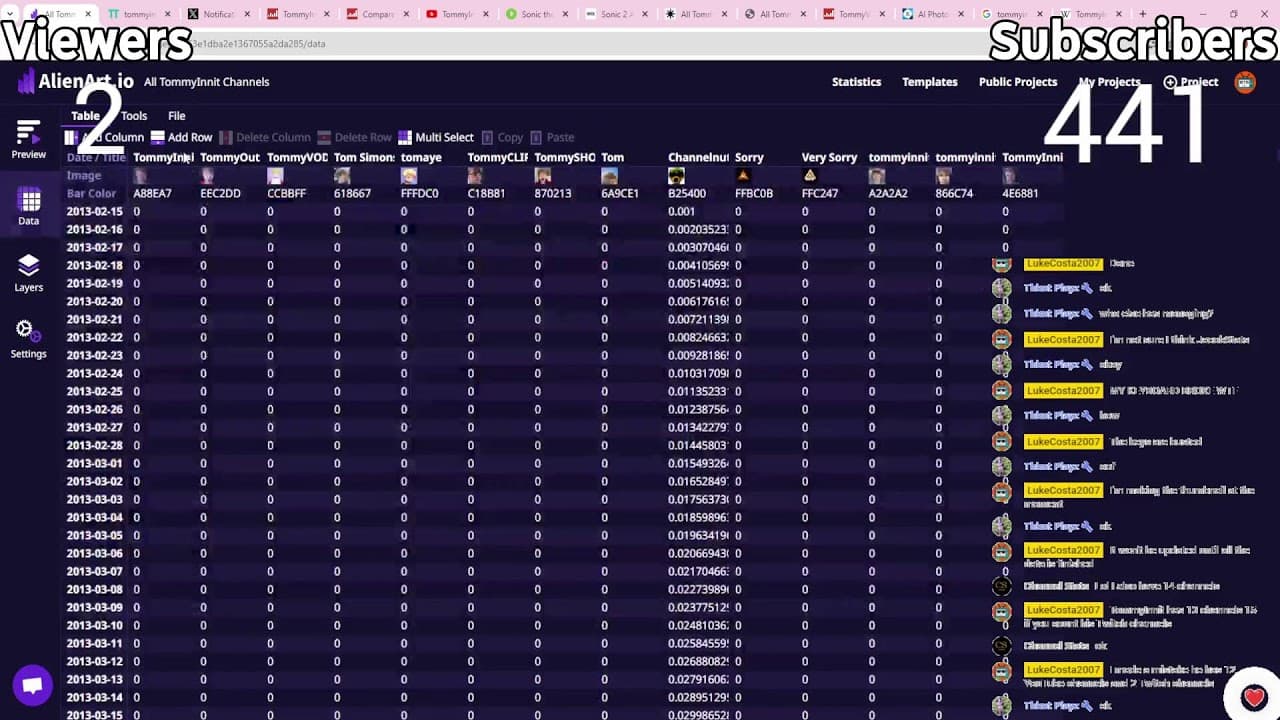
Task: Open the Statistics page link
Action: tap(856, 82)
